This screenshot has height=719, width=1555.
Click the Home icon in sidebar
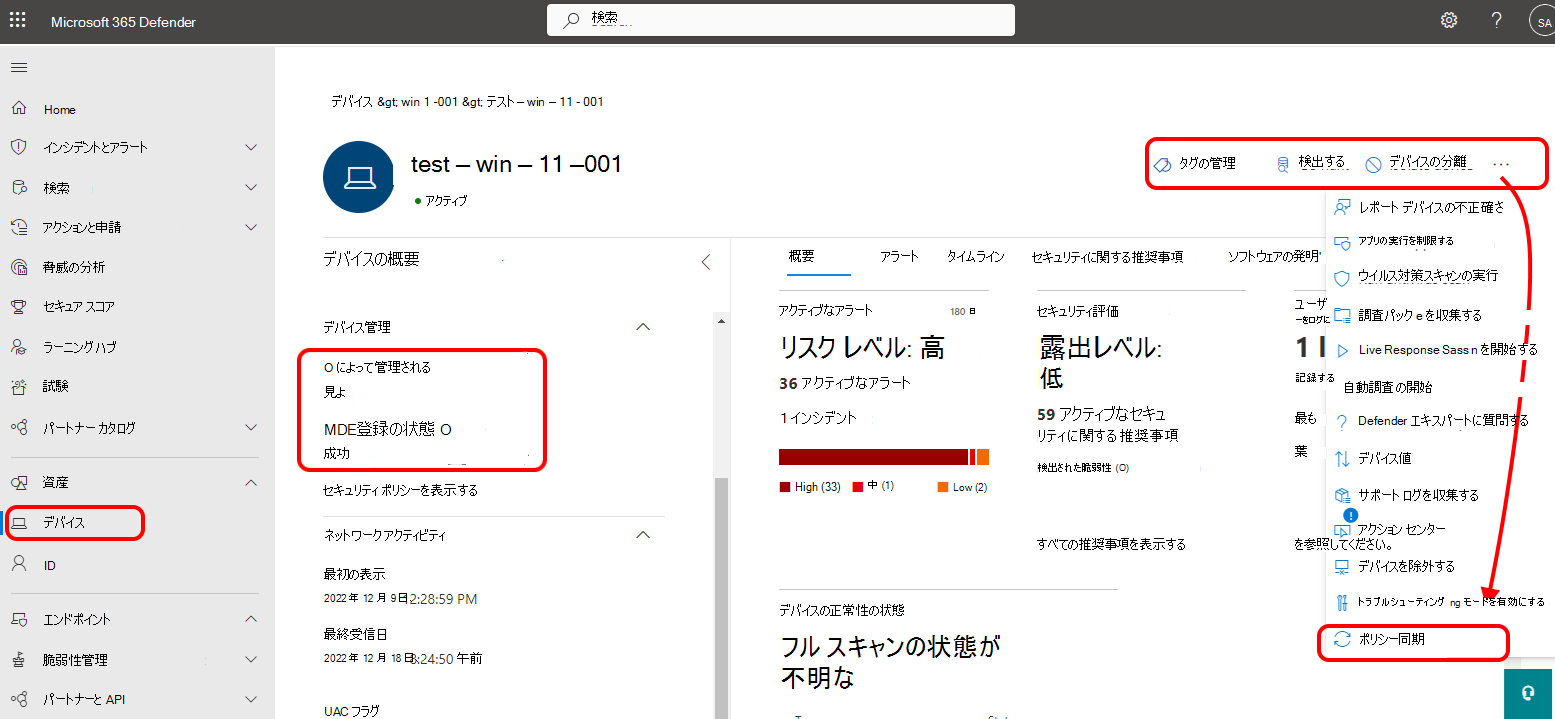[x=19, y=109]
